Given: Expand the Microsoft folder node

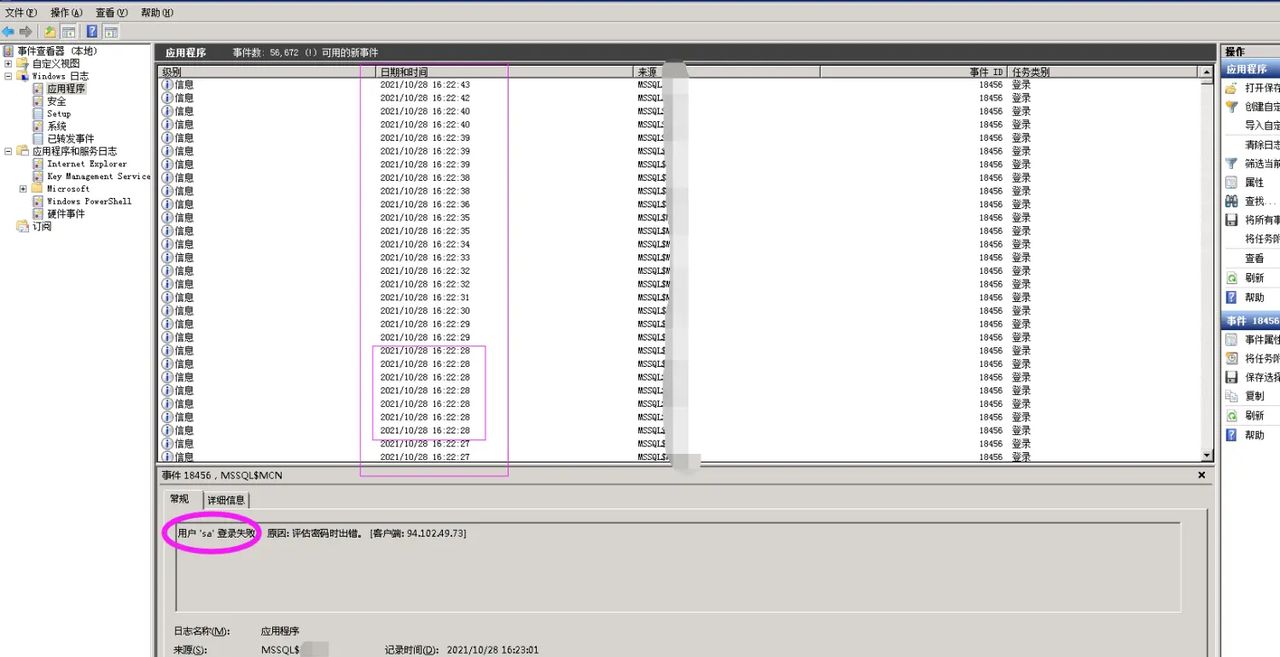Looking at the screenshot, I should click(23, 189).
